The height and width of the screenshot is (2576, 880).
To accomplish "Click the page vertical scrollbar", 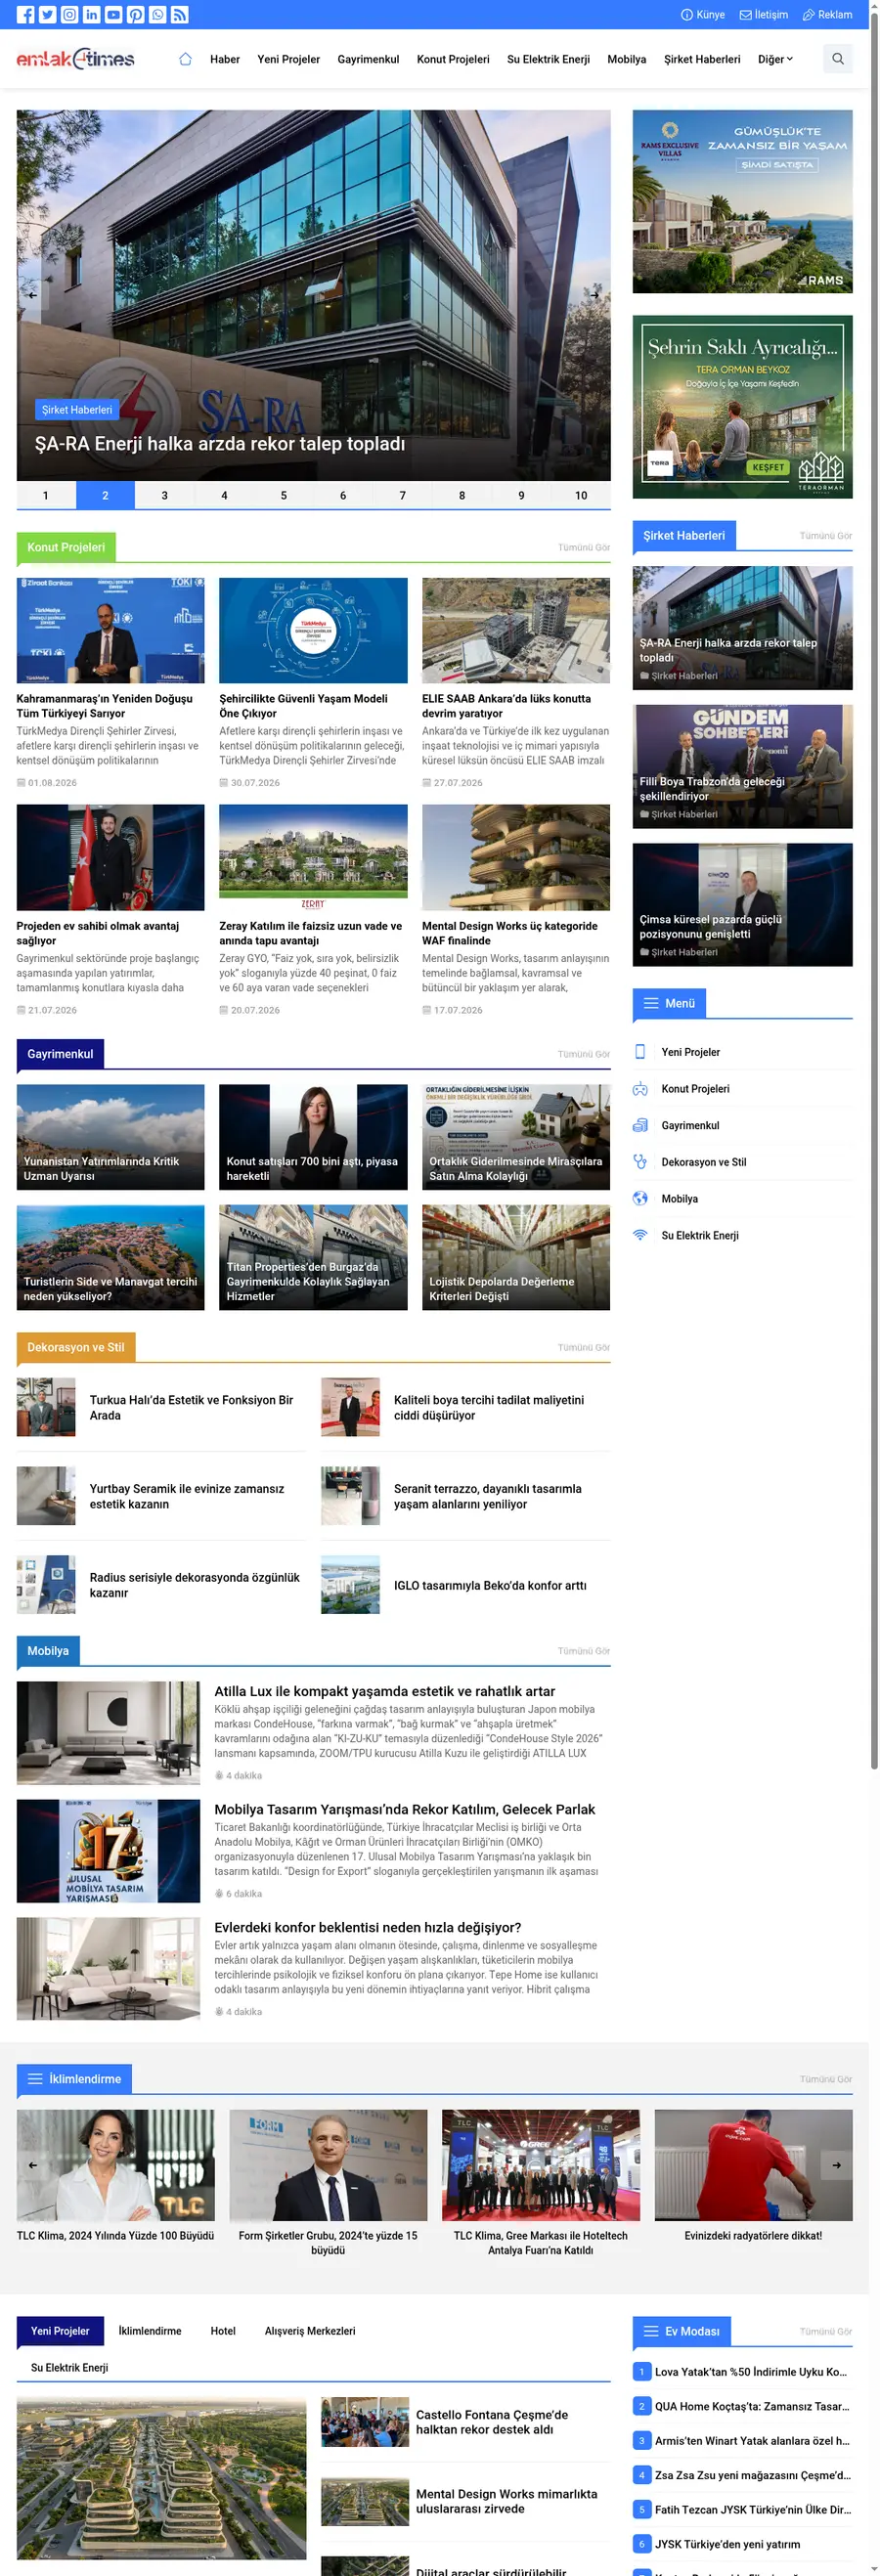I will [x=874, y=890].
